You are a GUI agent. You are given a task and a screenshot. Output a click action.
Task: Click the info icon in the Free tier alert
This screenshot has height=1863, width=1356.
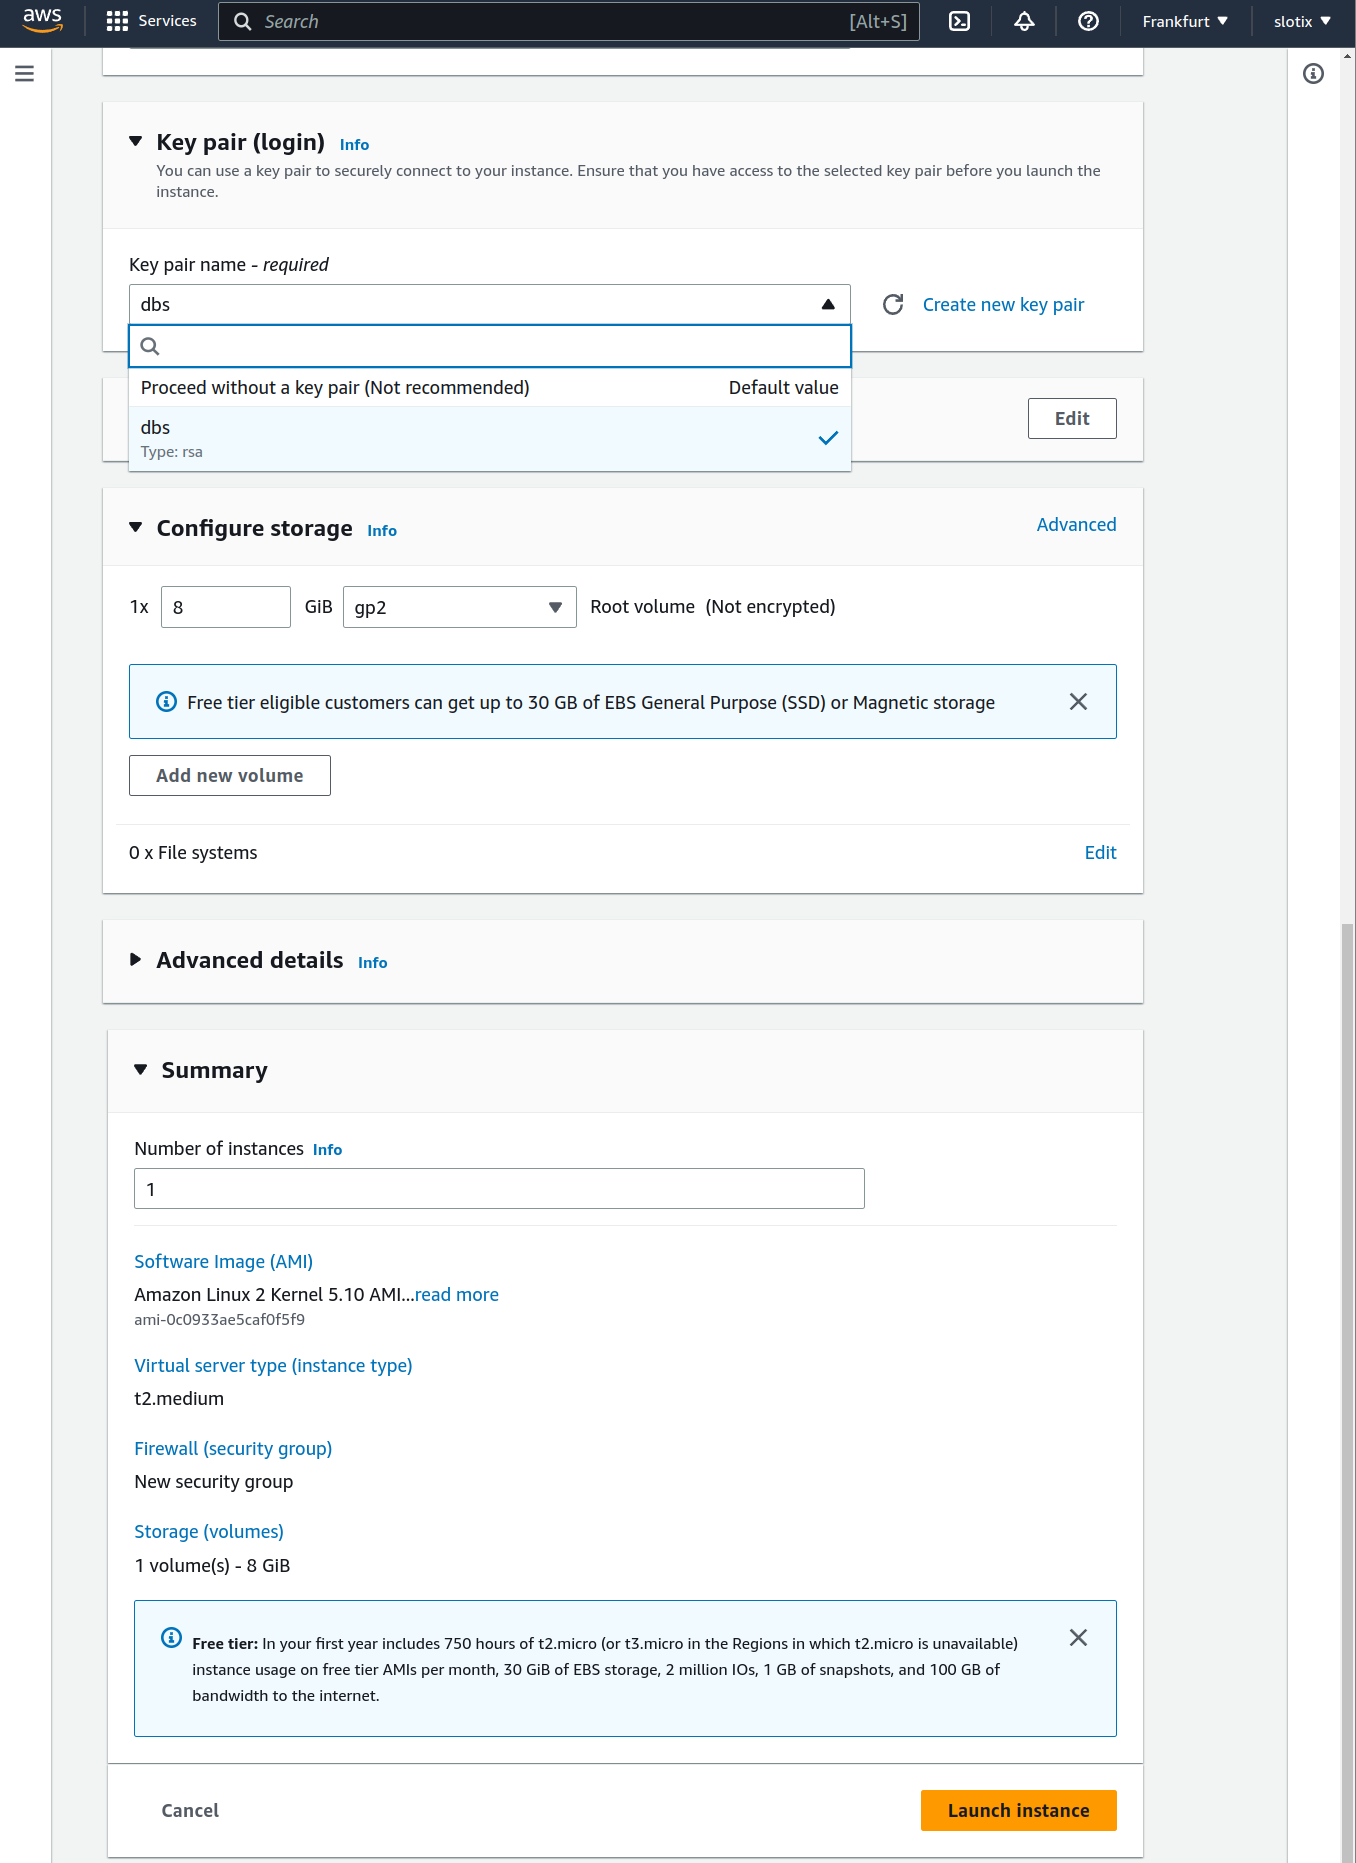coord(171,1637)
